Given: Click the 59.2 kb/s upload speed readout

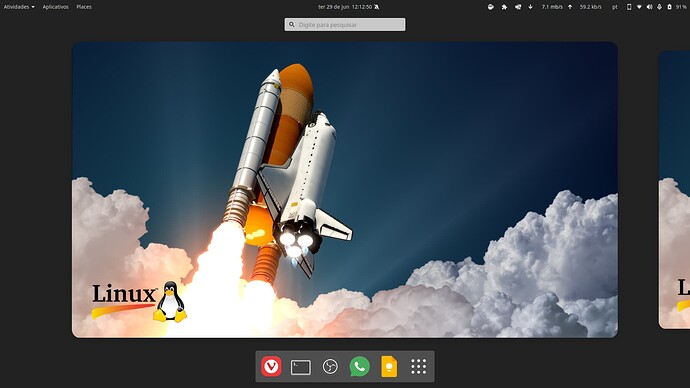Looking at the screenshot, I should tap(591, 7).
